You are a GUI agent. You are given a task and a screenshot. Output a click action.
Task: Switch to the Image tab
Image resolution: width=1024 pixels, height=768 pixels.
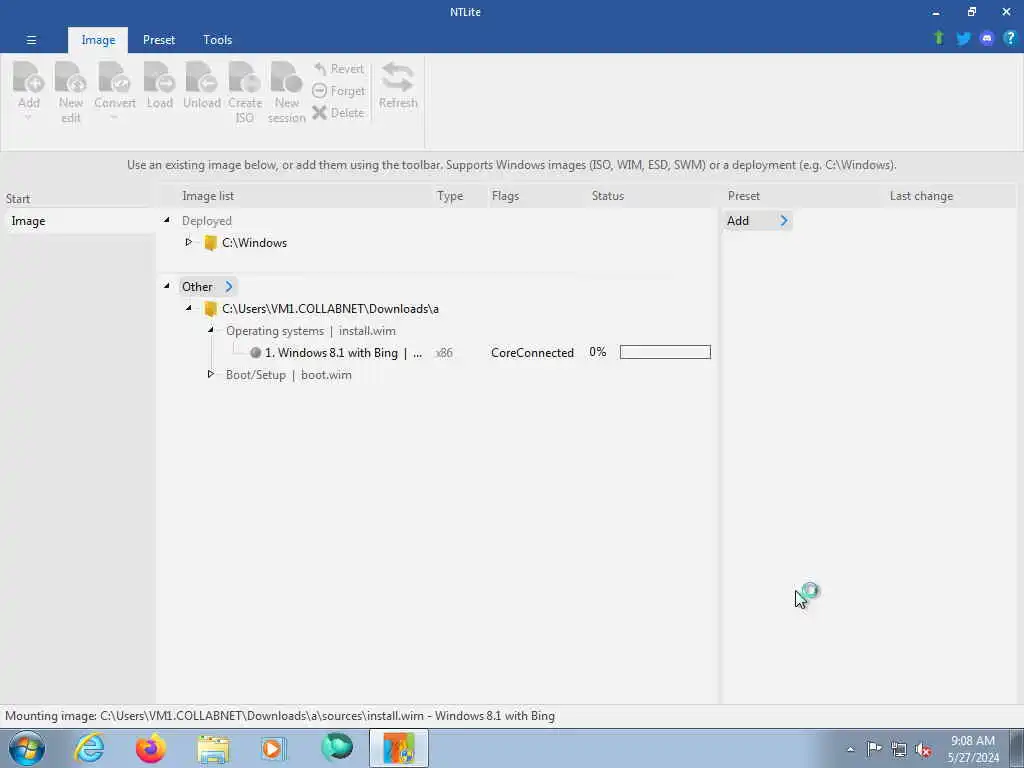click(x=98, y=40)
